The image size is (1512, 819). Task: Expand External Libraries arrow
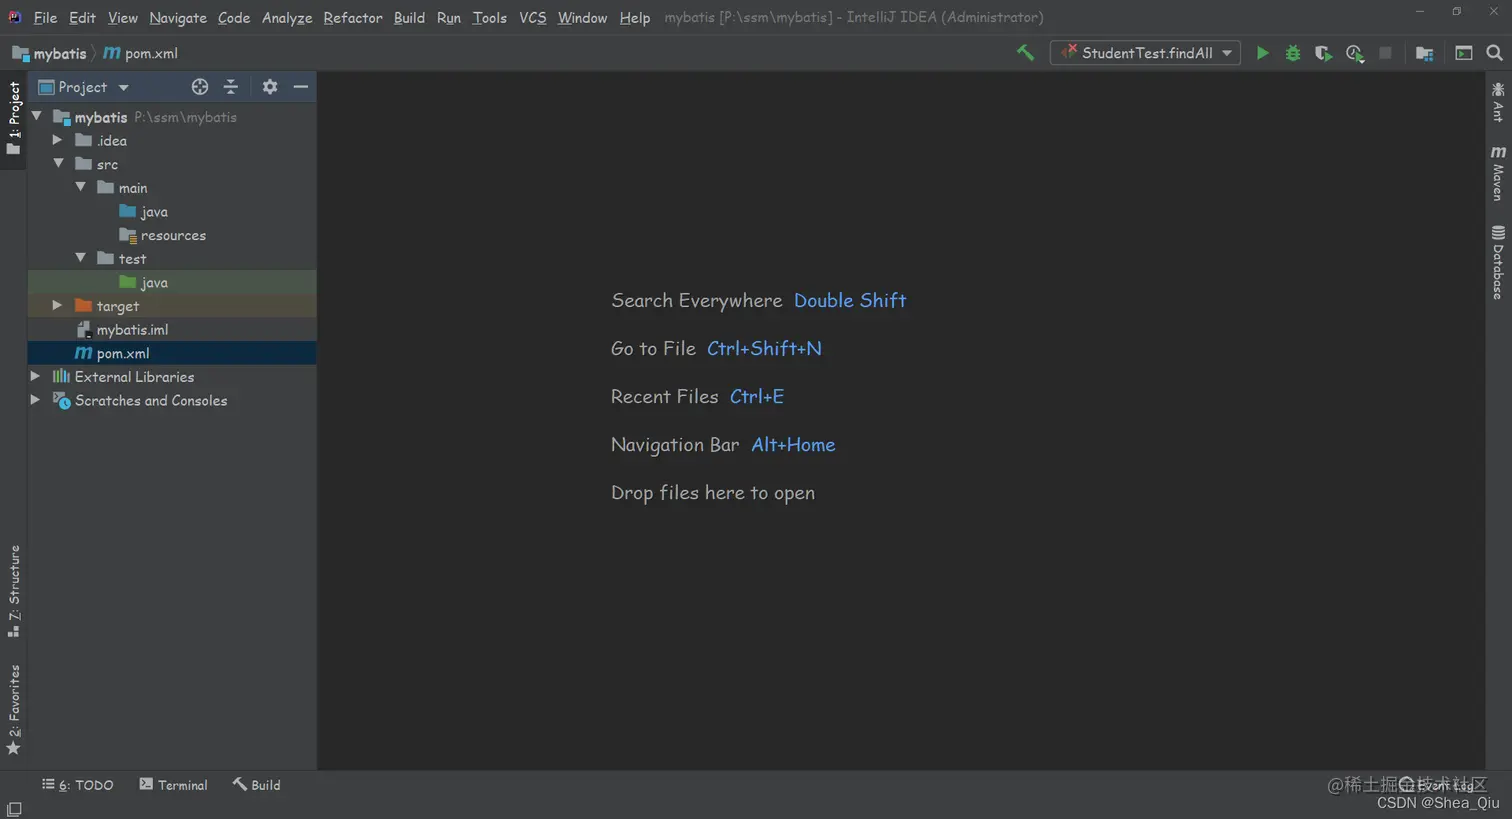pos(36,376)
